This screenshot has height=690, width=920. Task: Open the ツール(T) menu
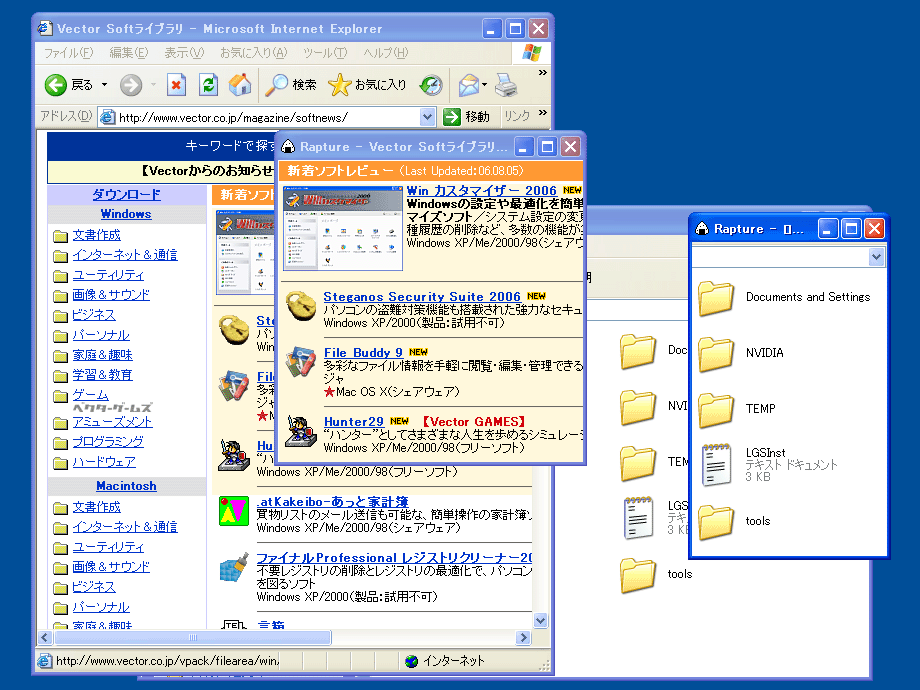(325, 53)
